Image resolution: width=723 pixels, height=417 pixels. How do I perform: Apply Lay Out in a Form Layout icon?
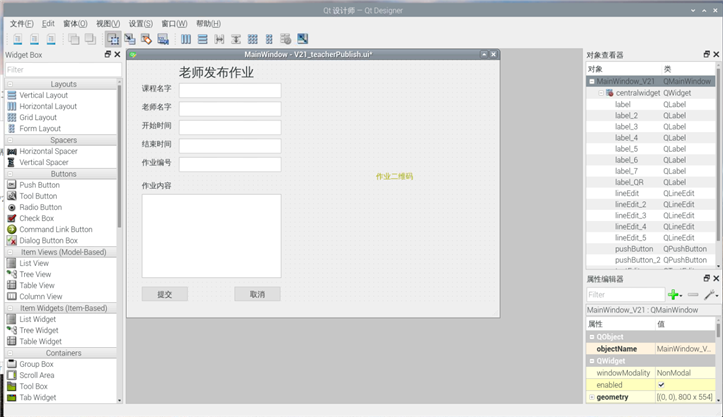[x=269, y=39]
